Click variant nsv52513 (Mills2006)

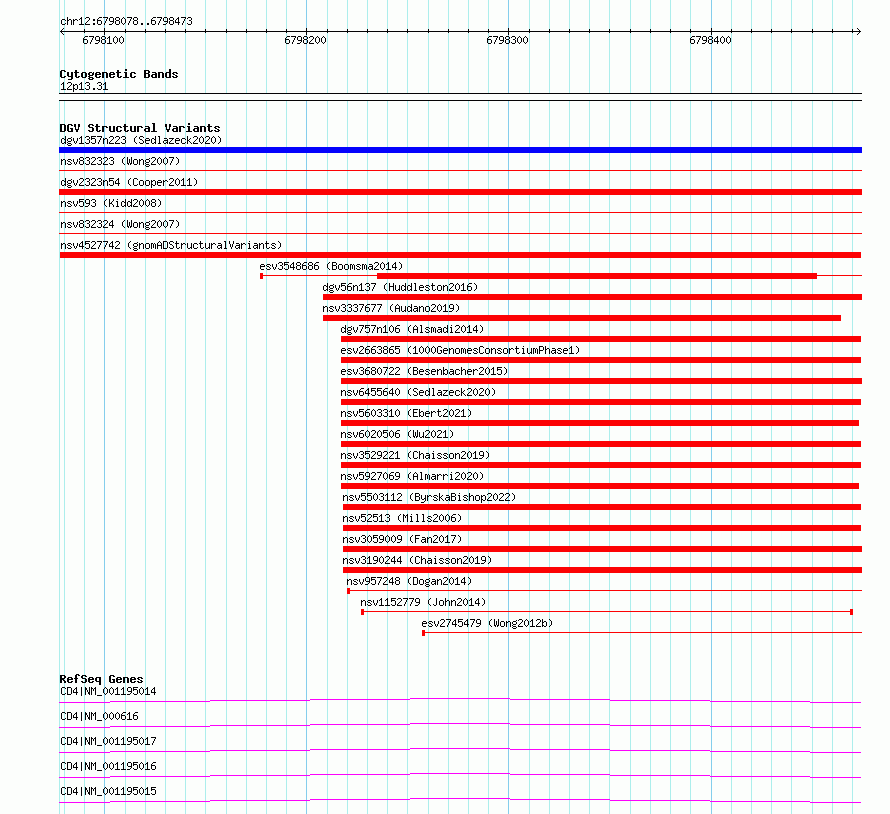[402, 518]
